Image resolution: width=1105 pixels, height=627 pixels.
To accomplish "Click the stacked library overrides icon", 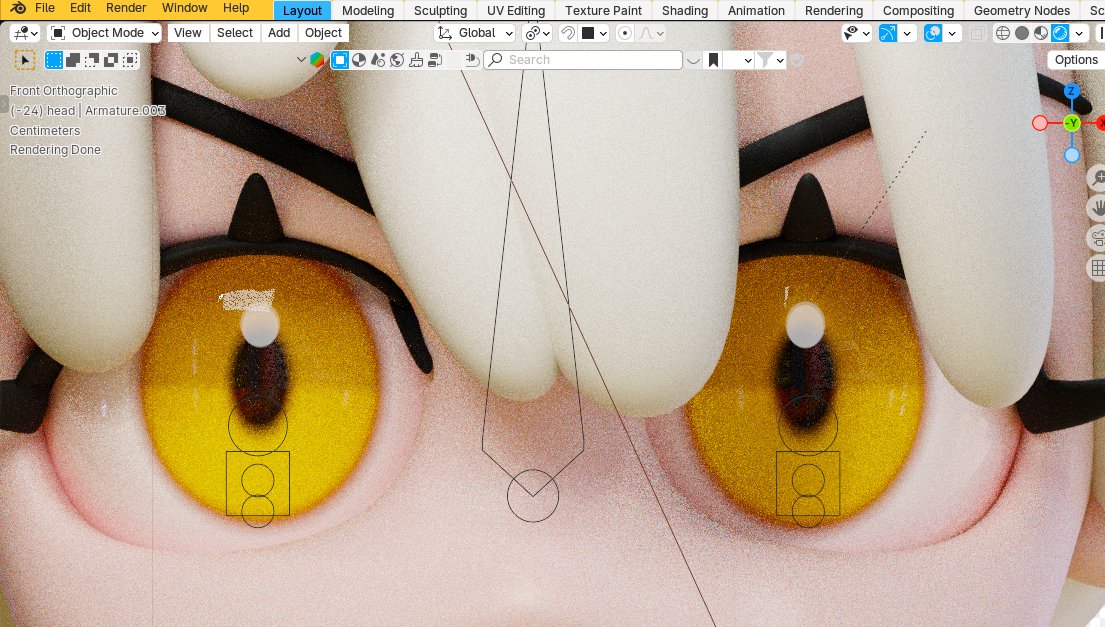I will coord(435,60).
